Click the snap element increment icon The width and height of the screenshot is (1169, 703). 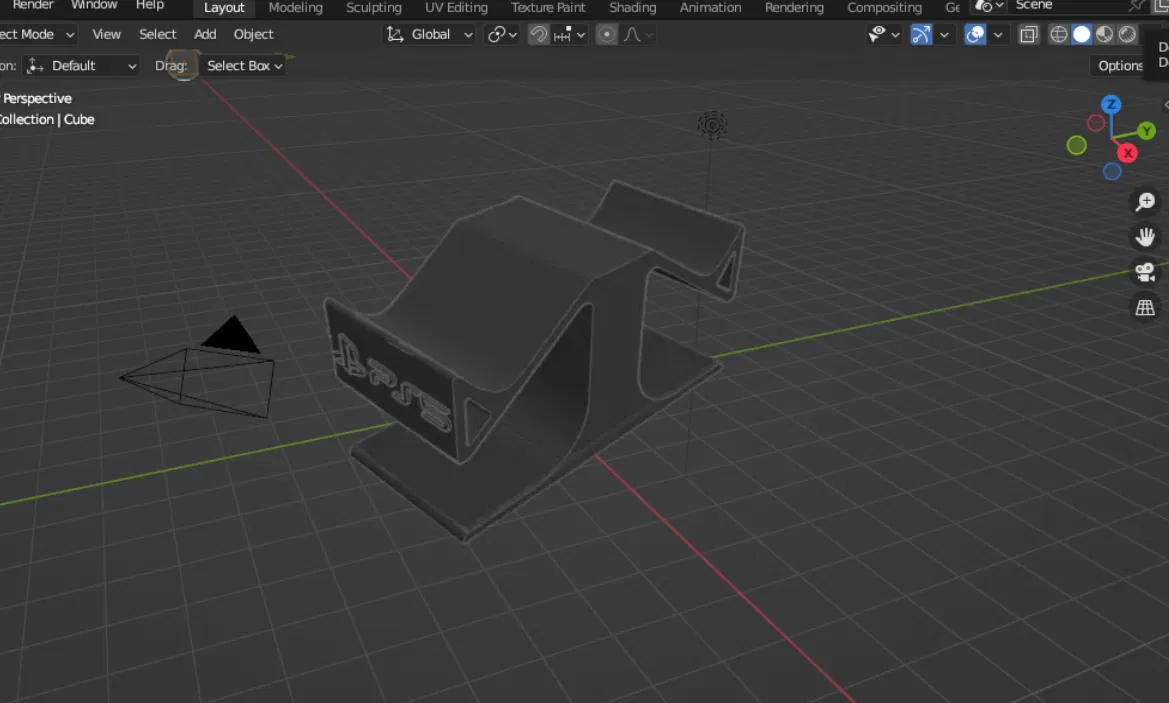(563, 34)
